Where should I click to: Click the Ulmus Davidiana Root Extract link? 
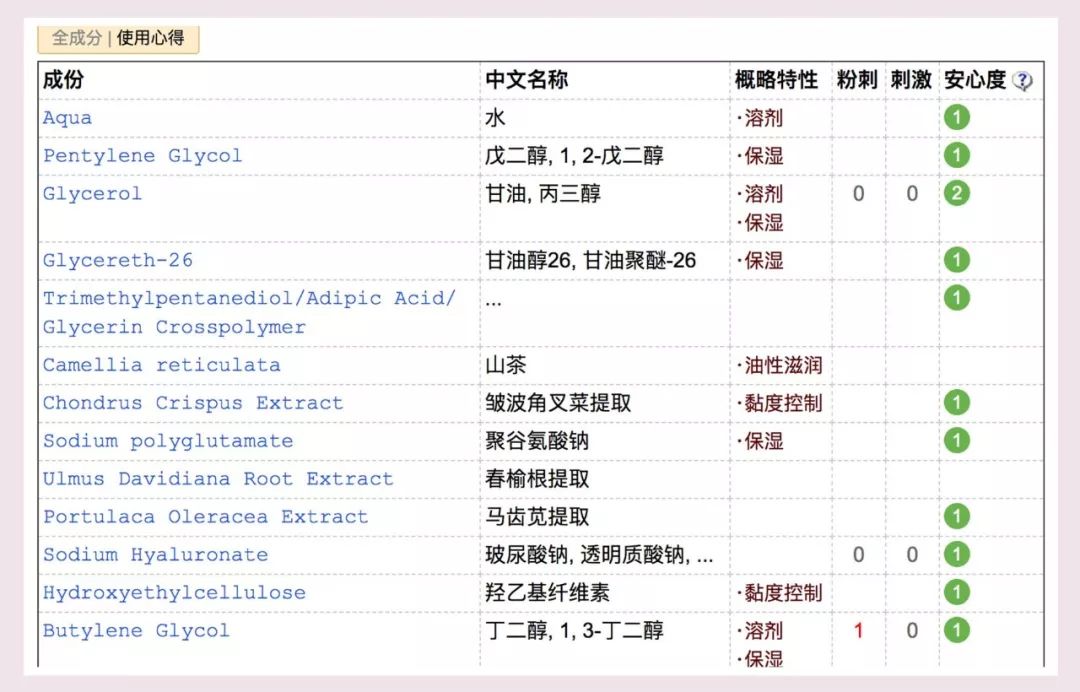(x=216, y=478)
